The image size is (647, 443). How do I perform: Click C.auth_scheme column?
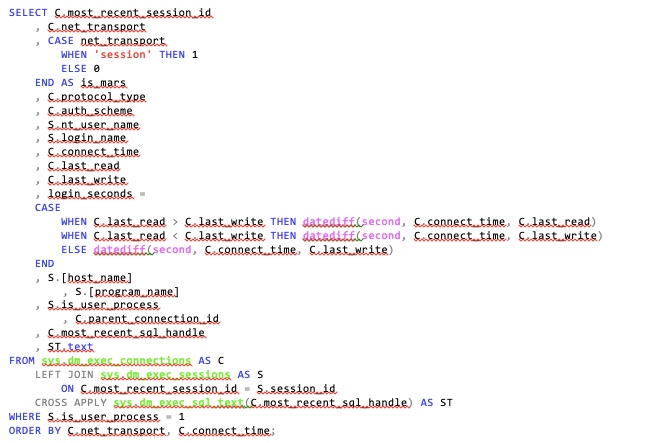(x=90, y=111)
